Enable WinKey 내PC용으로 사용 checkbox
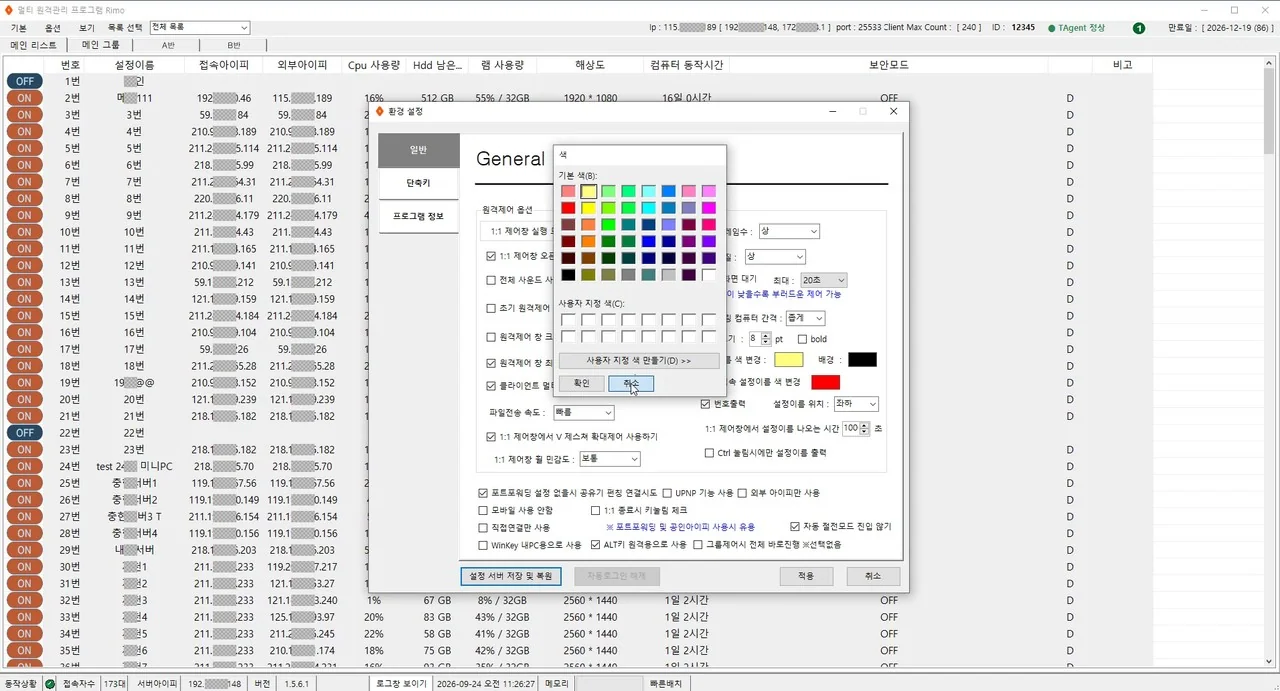This screenshot has height=691, width=1280. 484,545
